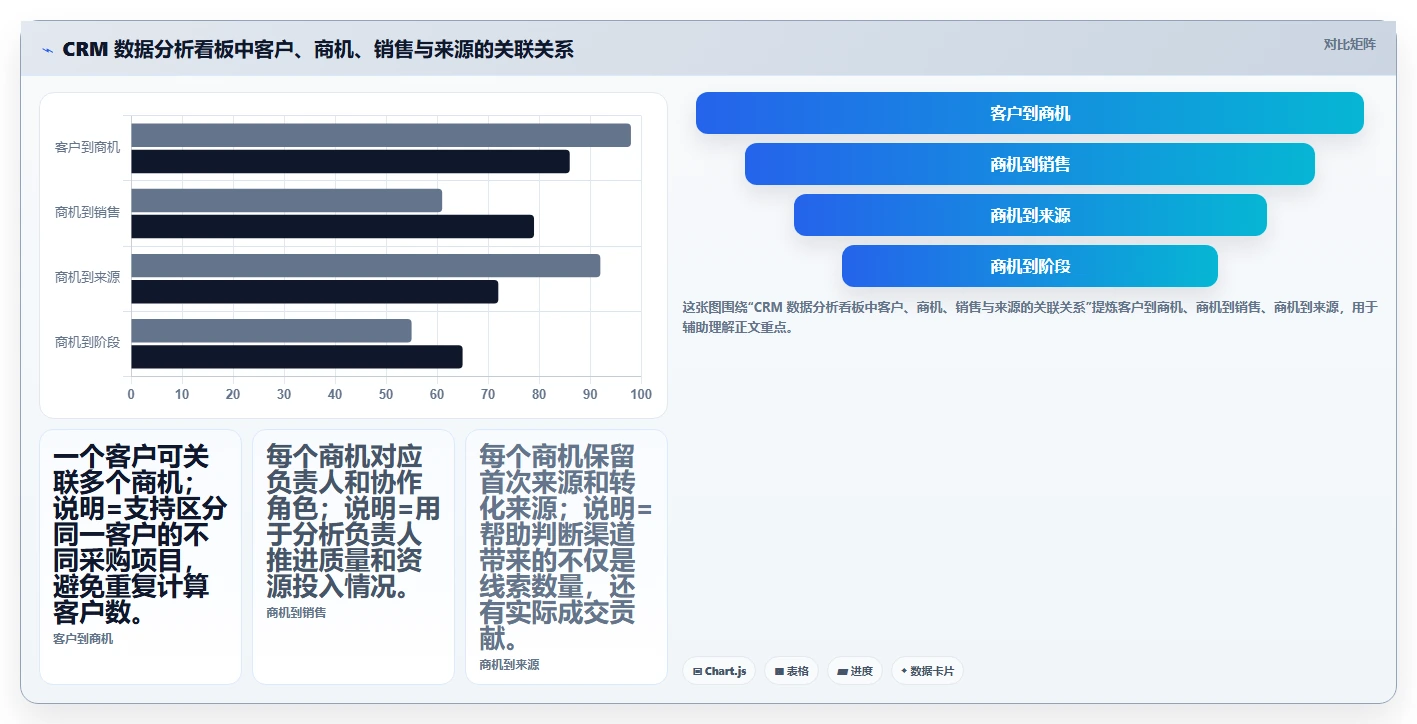
Task: Click the 客户到商机 caption under the first card
Action: coord(83,638)
